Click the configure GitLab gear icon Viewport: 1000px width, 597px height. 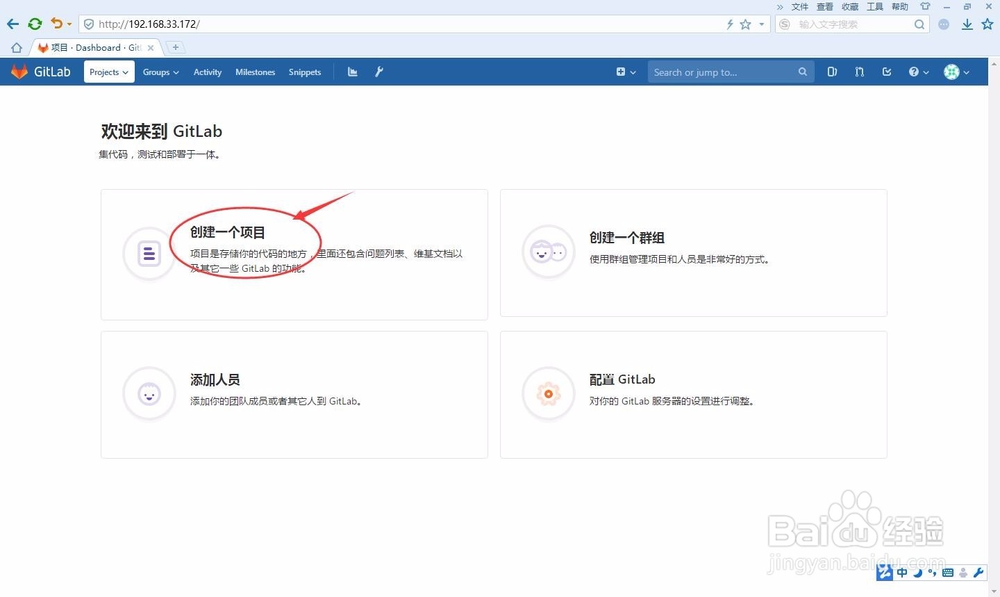(x=548, y=394)
